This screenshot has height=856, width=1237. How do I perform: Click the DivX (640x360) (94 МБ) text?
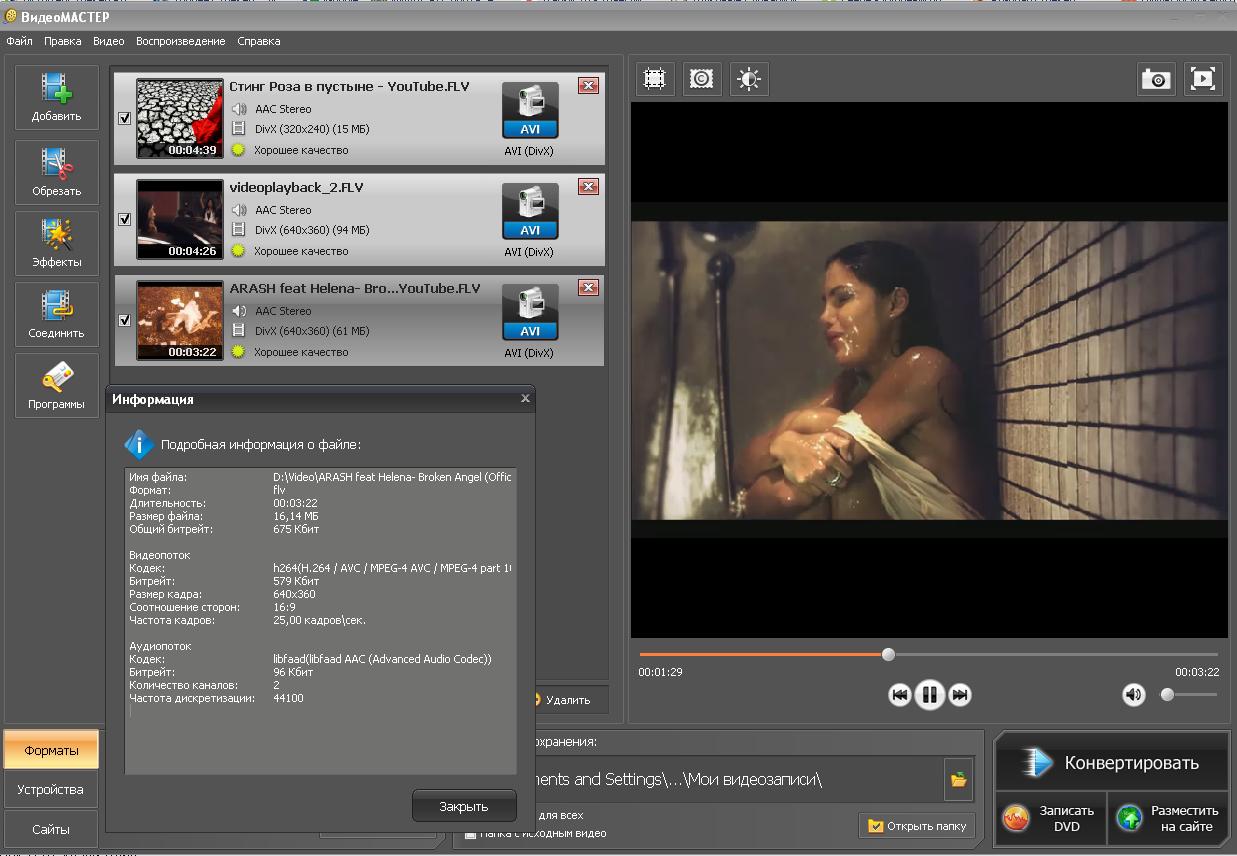click(x=312, y=230)
